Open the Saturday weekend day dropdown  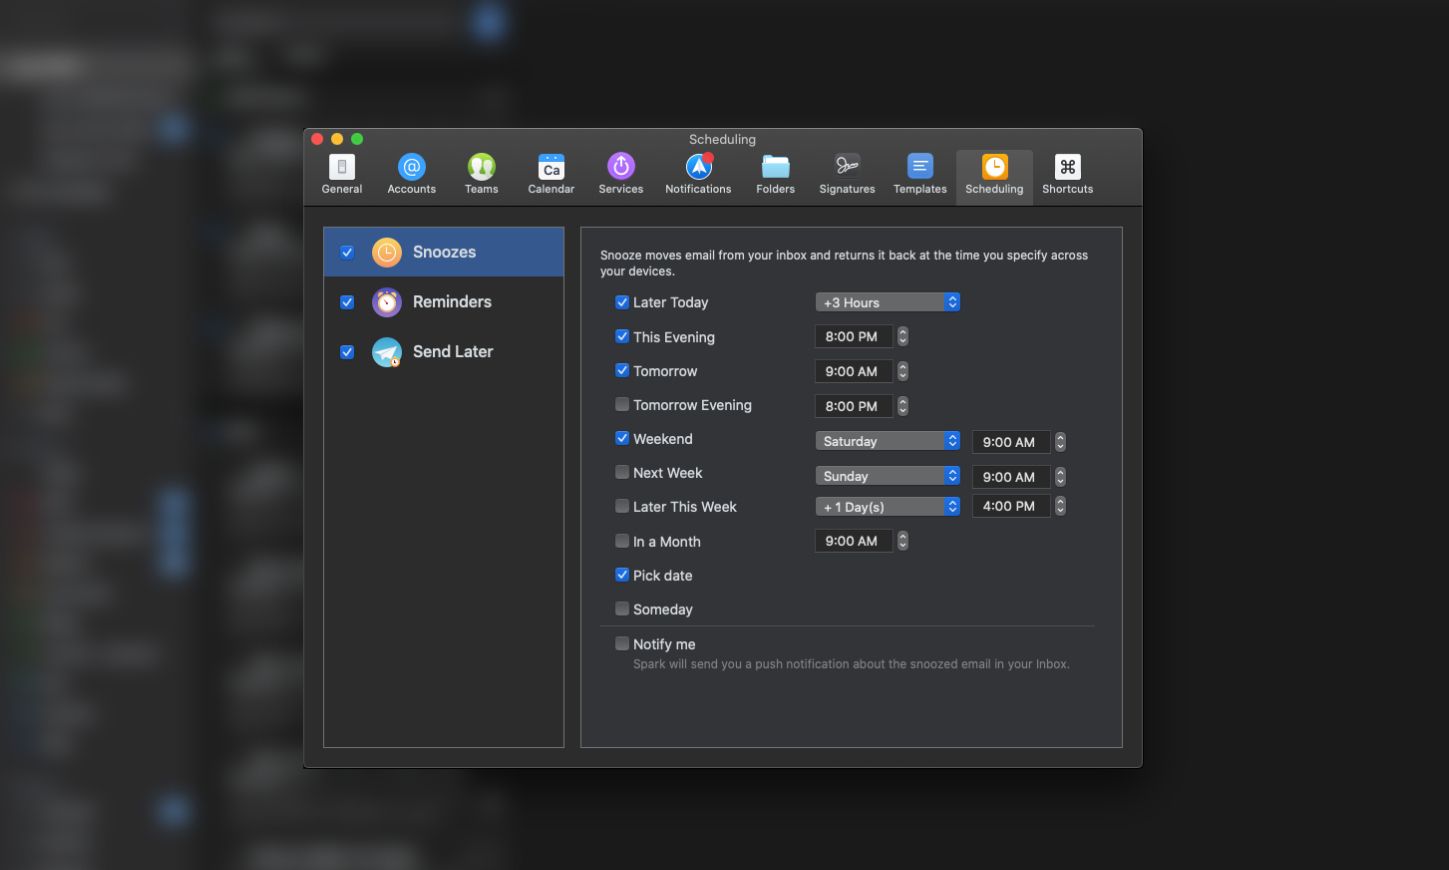pos(887,441)
